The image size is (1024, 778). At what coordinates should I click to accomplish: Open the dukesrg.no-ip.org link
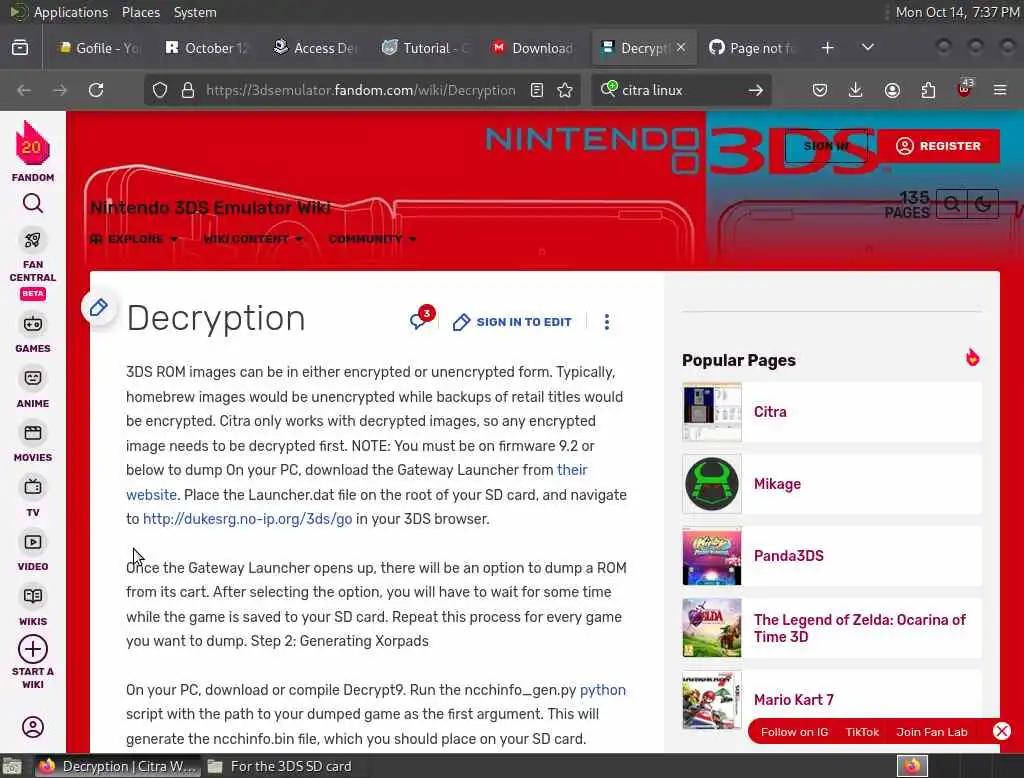[x=248, y=519]
